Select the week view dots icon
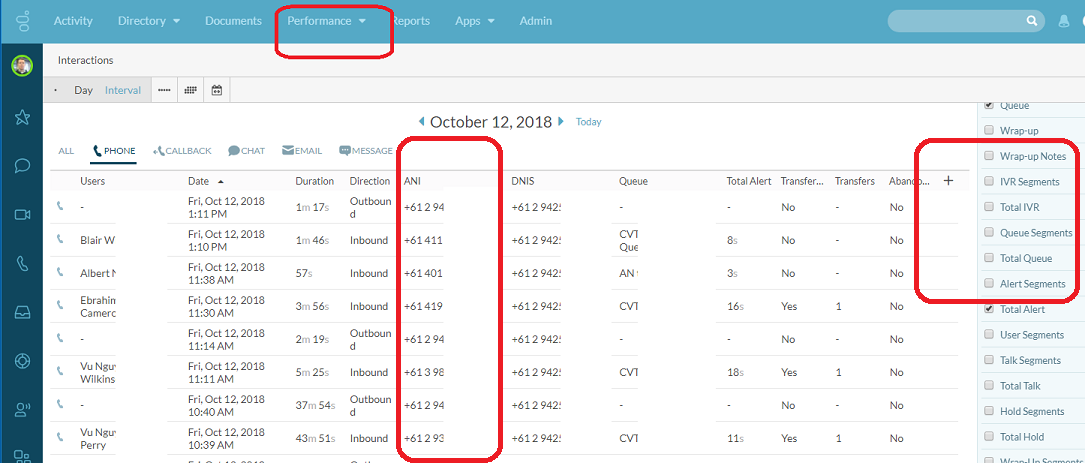The image size is (1085, 463). (x=164, y=90)
